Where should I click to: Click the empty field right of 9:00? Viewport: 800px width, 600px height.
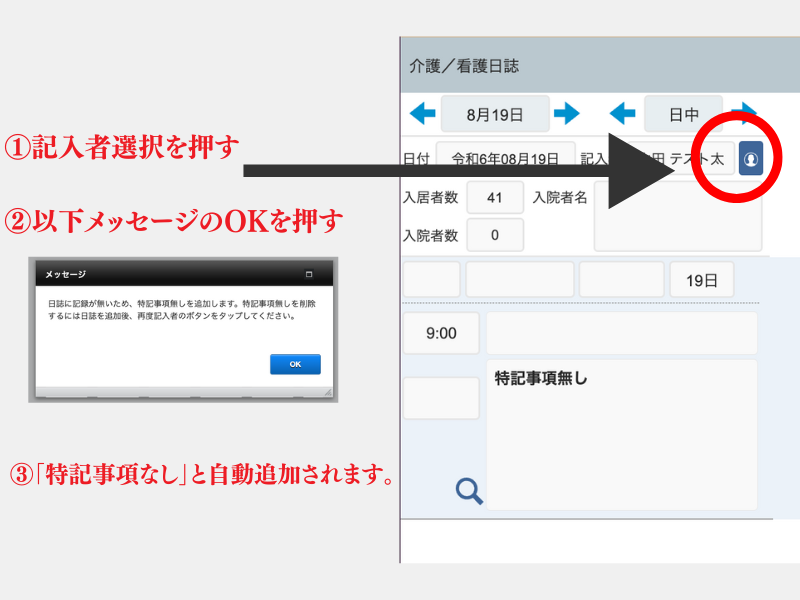621,333
